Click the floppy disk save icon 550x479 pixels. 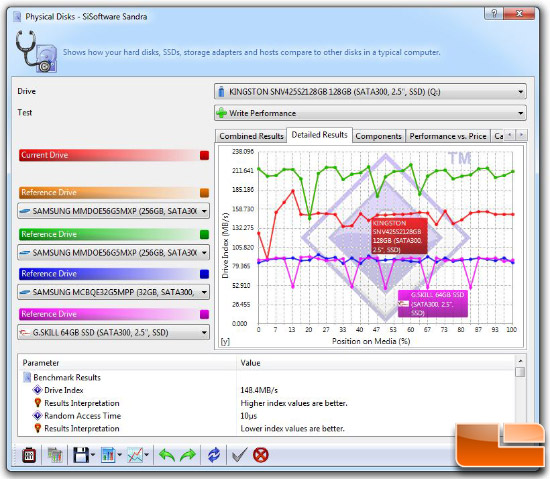81,455
